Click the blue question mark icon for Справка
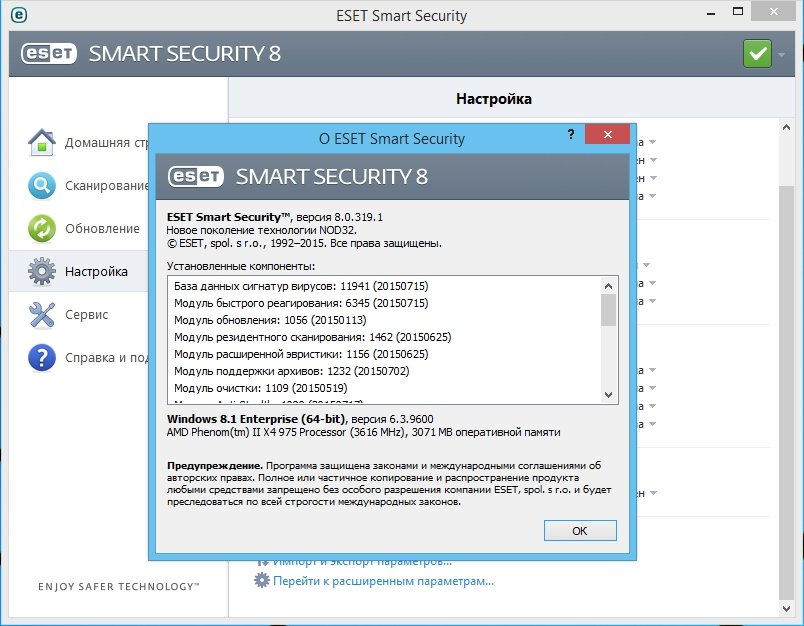Image resolution: width=804 pixels, height=626 pixels. click(42, 357)
